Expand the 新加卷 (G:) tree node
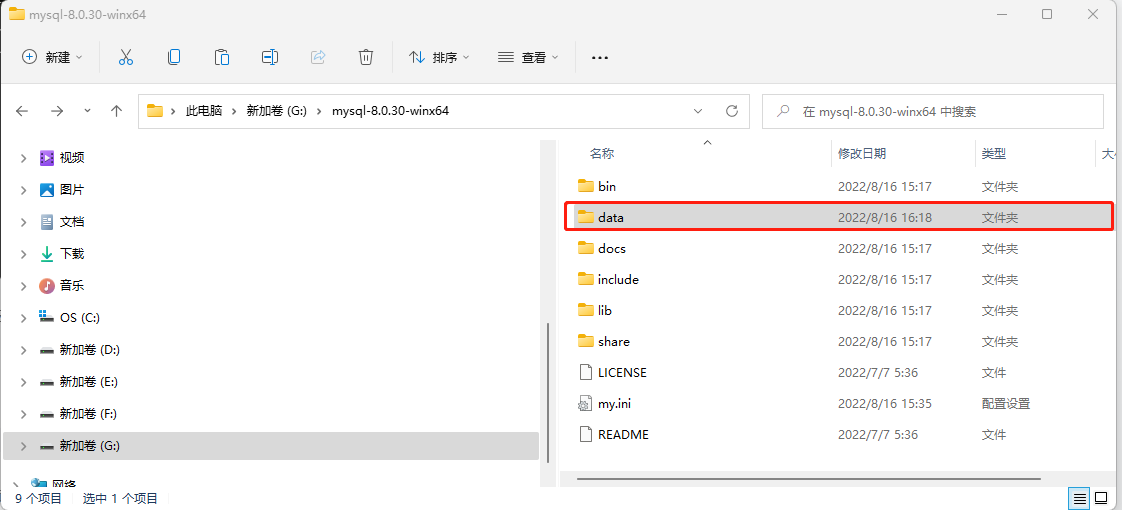Viewport: 1122px width, 510px height. point(24,446)
